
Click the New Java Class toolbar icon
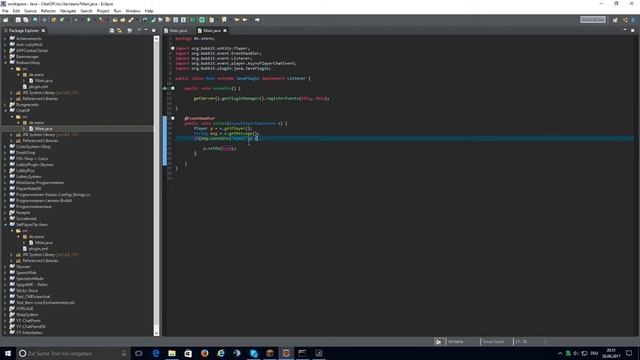[62, 20]
